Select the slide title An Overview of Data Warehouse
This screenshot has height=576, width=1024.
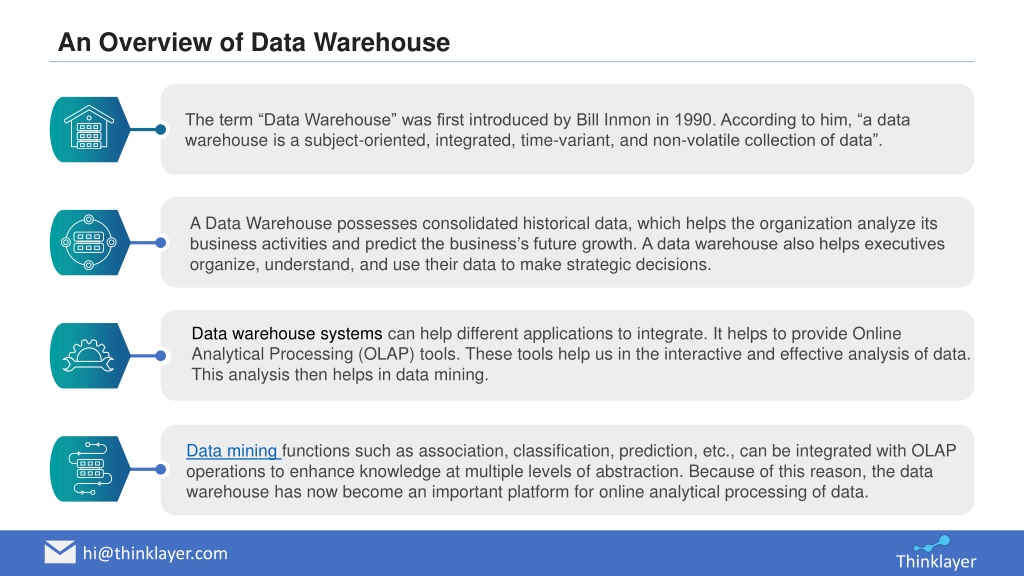point(254,42)
